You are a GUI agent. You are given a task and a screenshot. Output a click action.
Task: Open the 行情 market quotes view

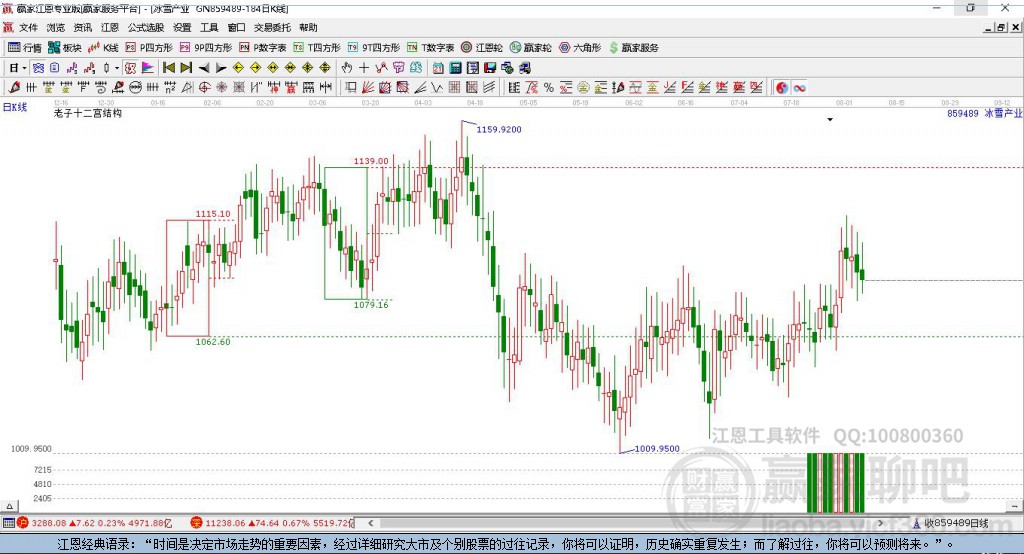(25, 48)
